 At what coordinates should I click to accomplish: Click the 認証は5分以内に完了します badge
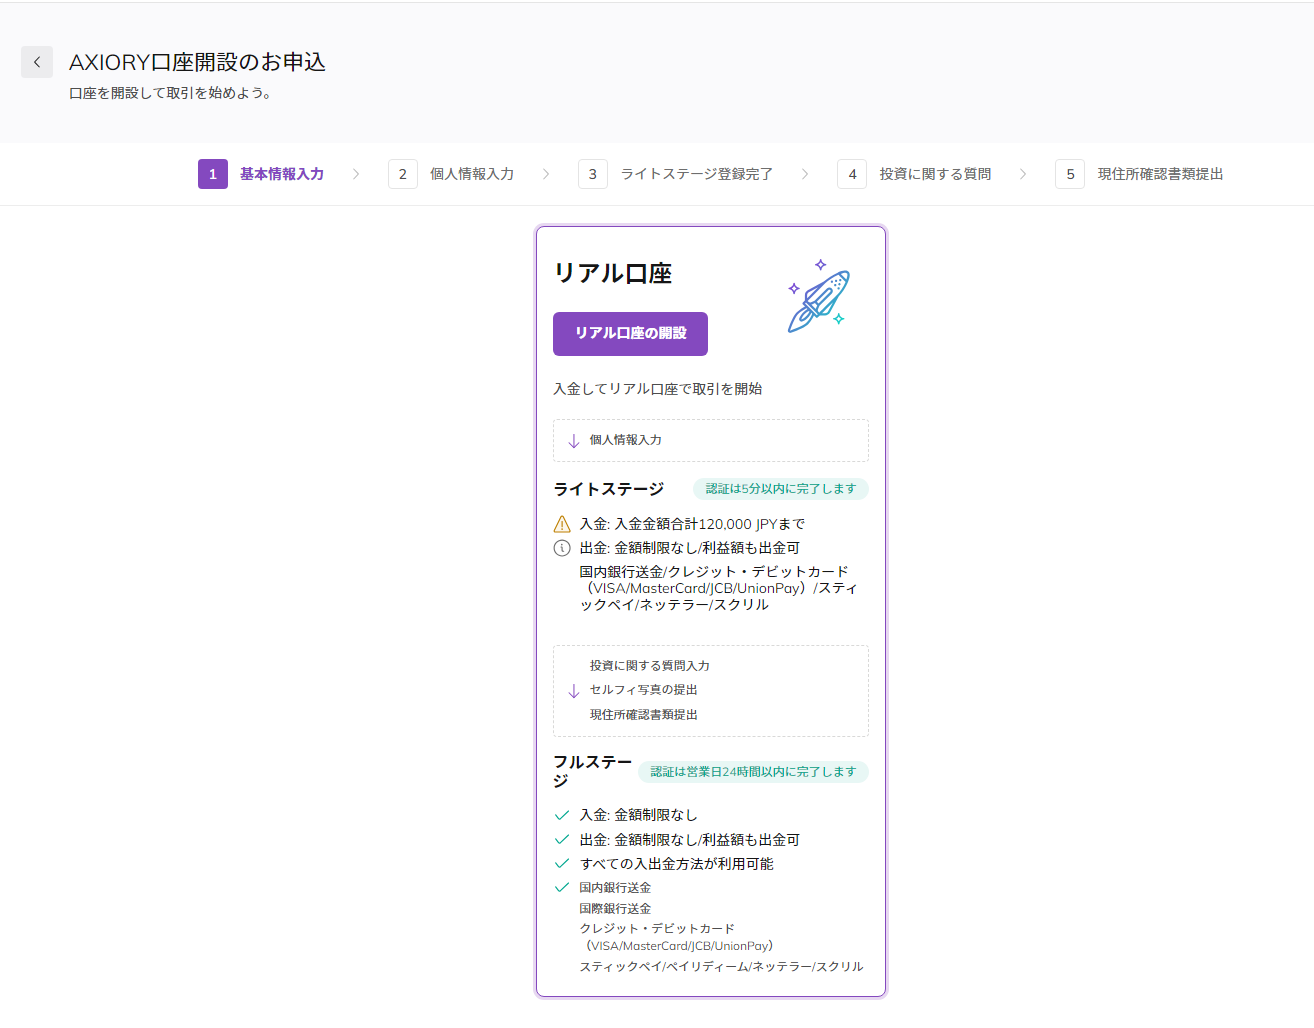pyautogui.click(x=781, y=489)
